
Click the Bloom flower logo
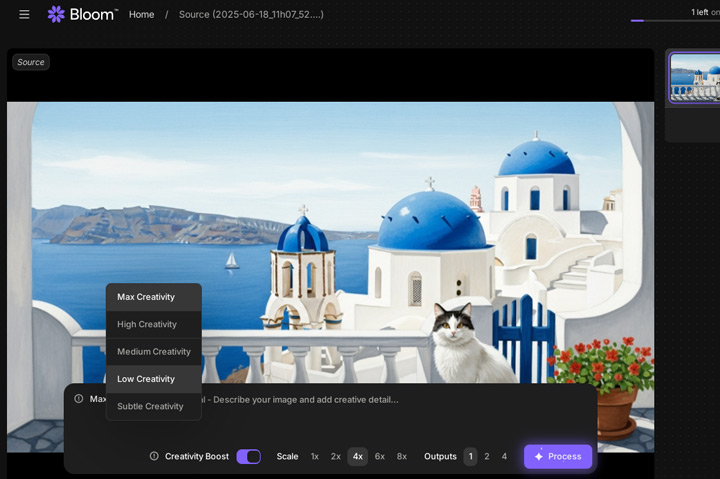pos(56,15)
